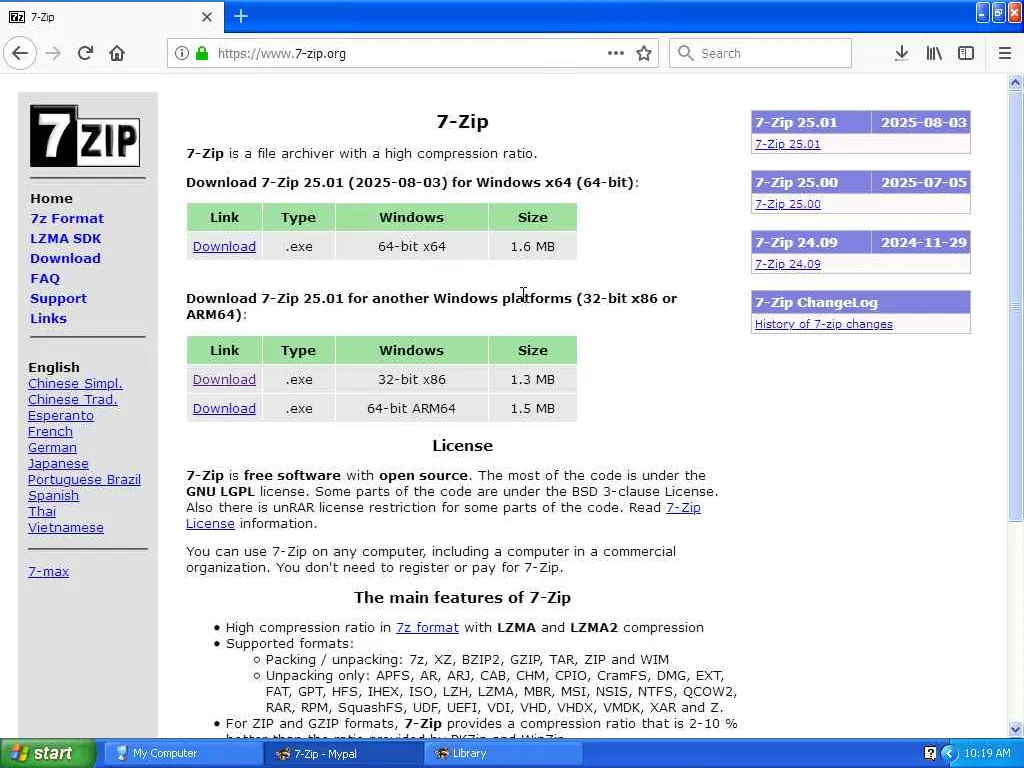Open the browser hamburger menu
The image size is (1024, 768).
coord(1004,54)
